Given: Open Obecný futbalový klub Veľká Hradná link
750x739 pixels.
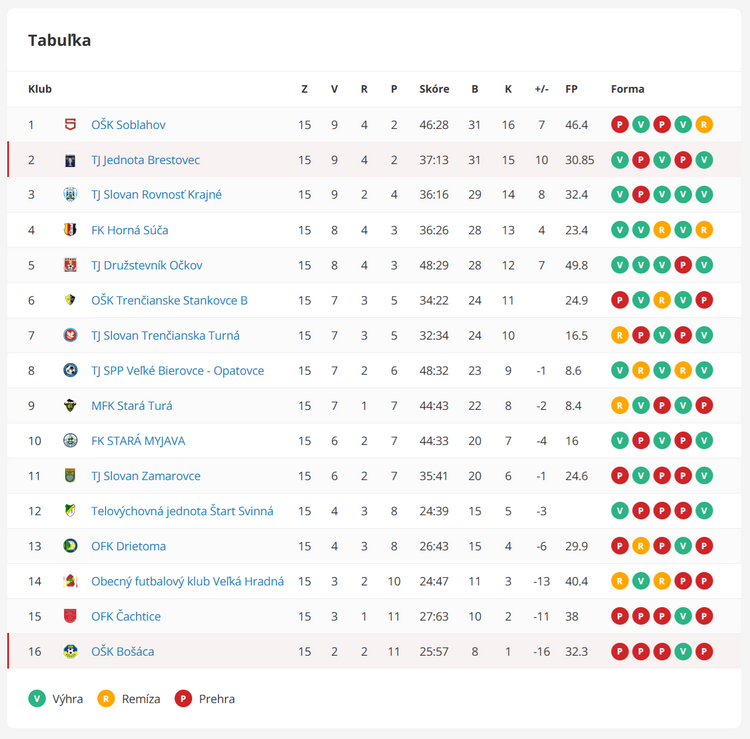Looking at the screenshot, I should (x=187, y=581).
